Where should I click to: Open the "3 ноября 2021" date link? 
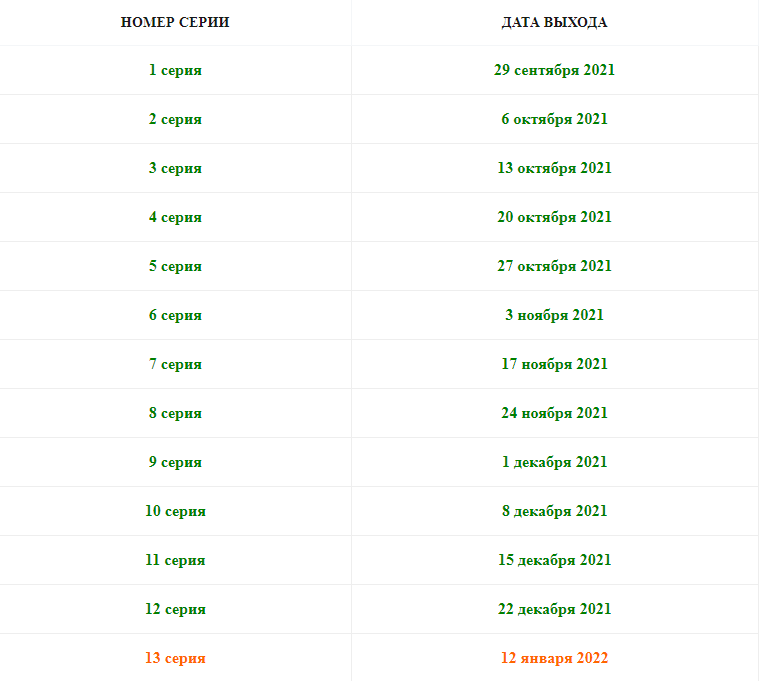pyautogui.click(x=554, y=315)
